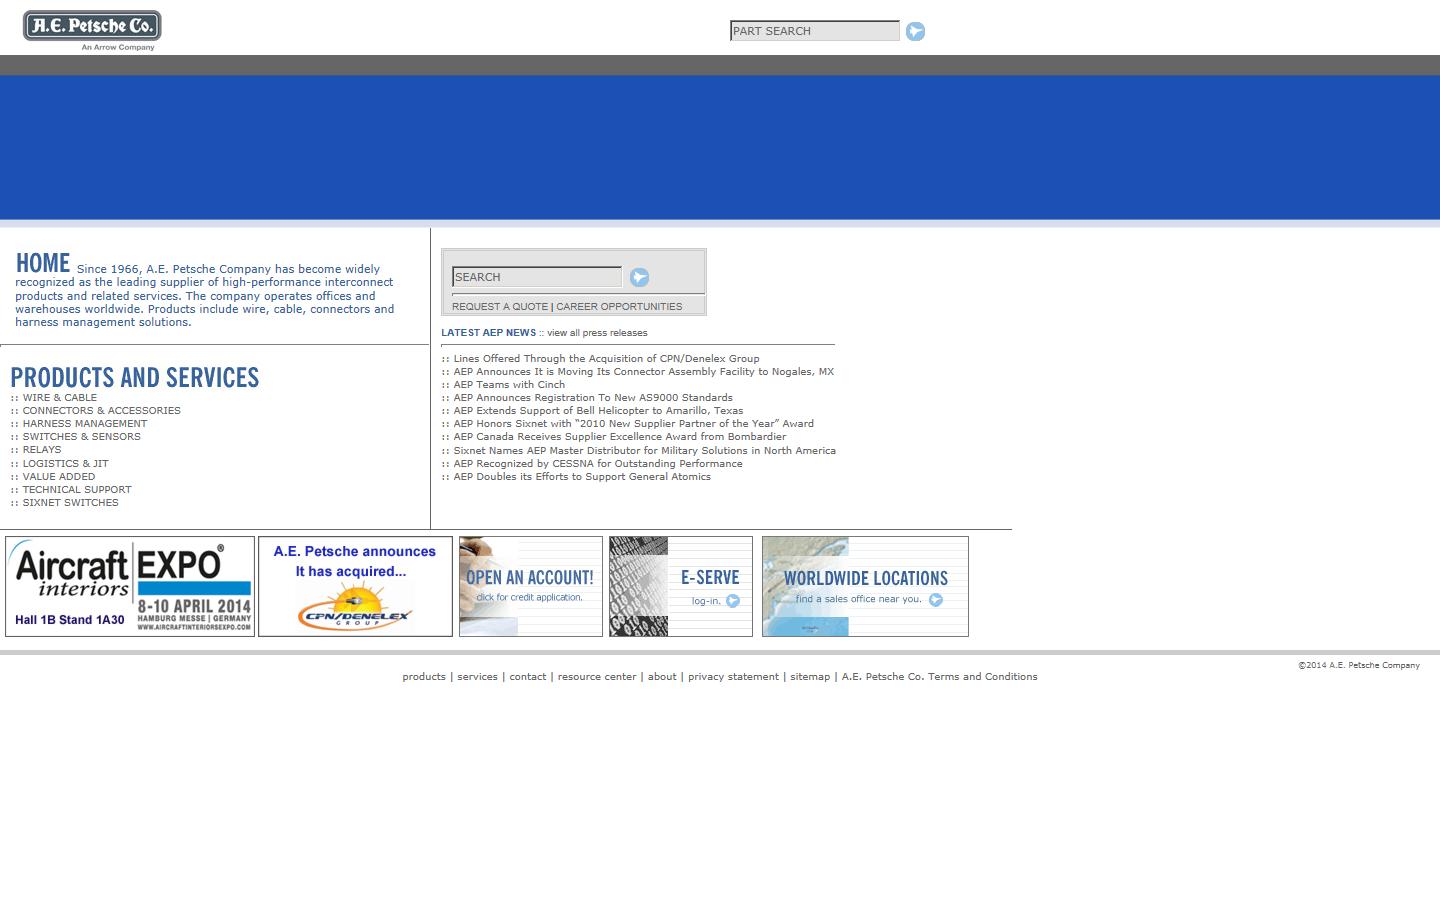Focus the Search input box

[536, 277]
